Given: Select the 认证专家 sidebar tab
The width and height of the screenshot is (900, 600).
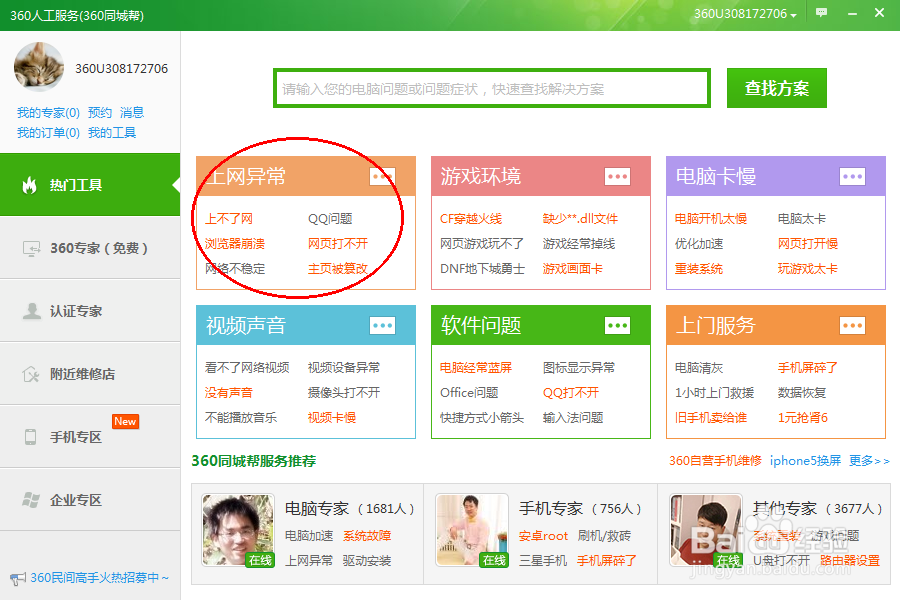Looking at the screenshot, I should pyautogui.click(x=90, y=311).
